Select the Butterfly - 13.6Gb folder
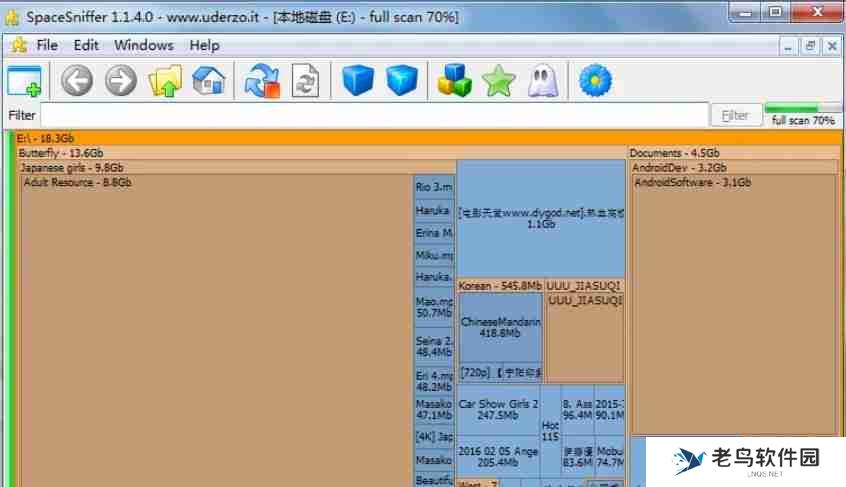846x487 pixels. click(x=322, y=153)
